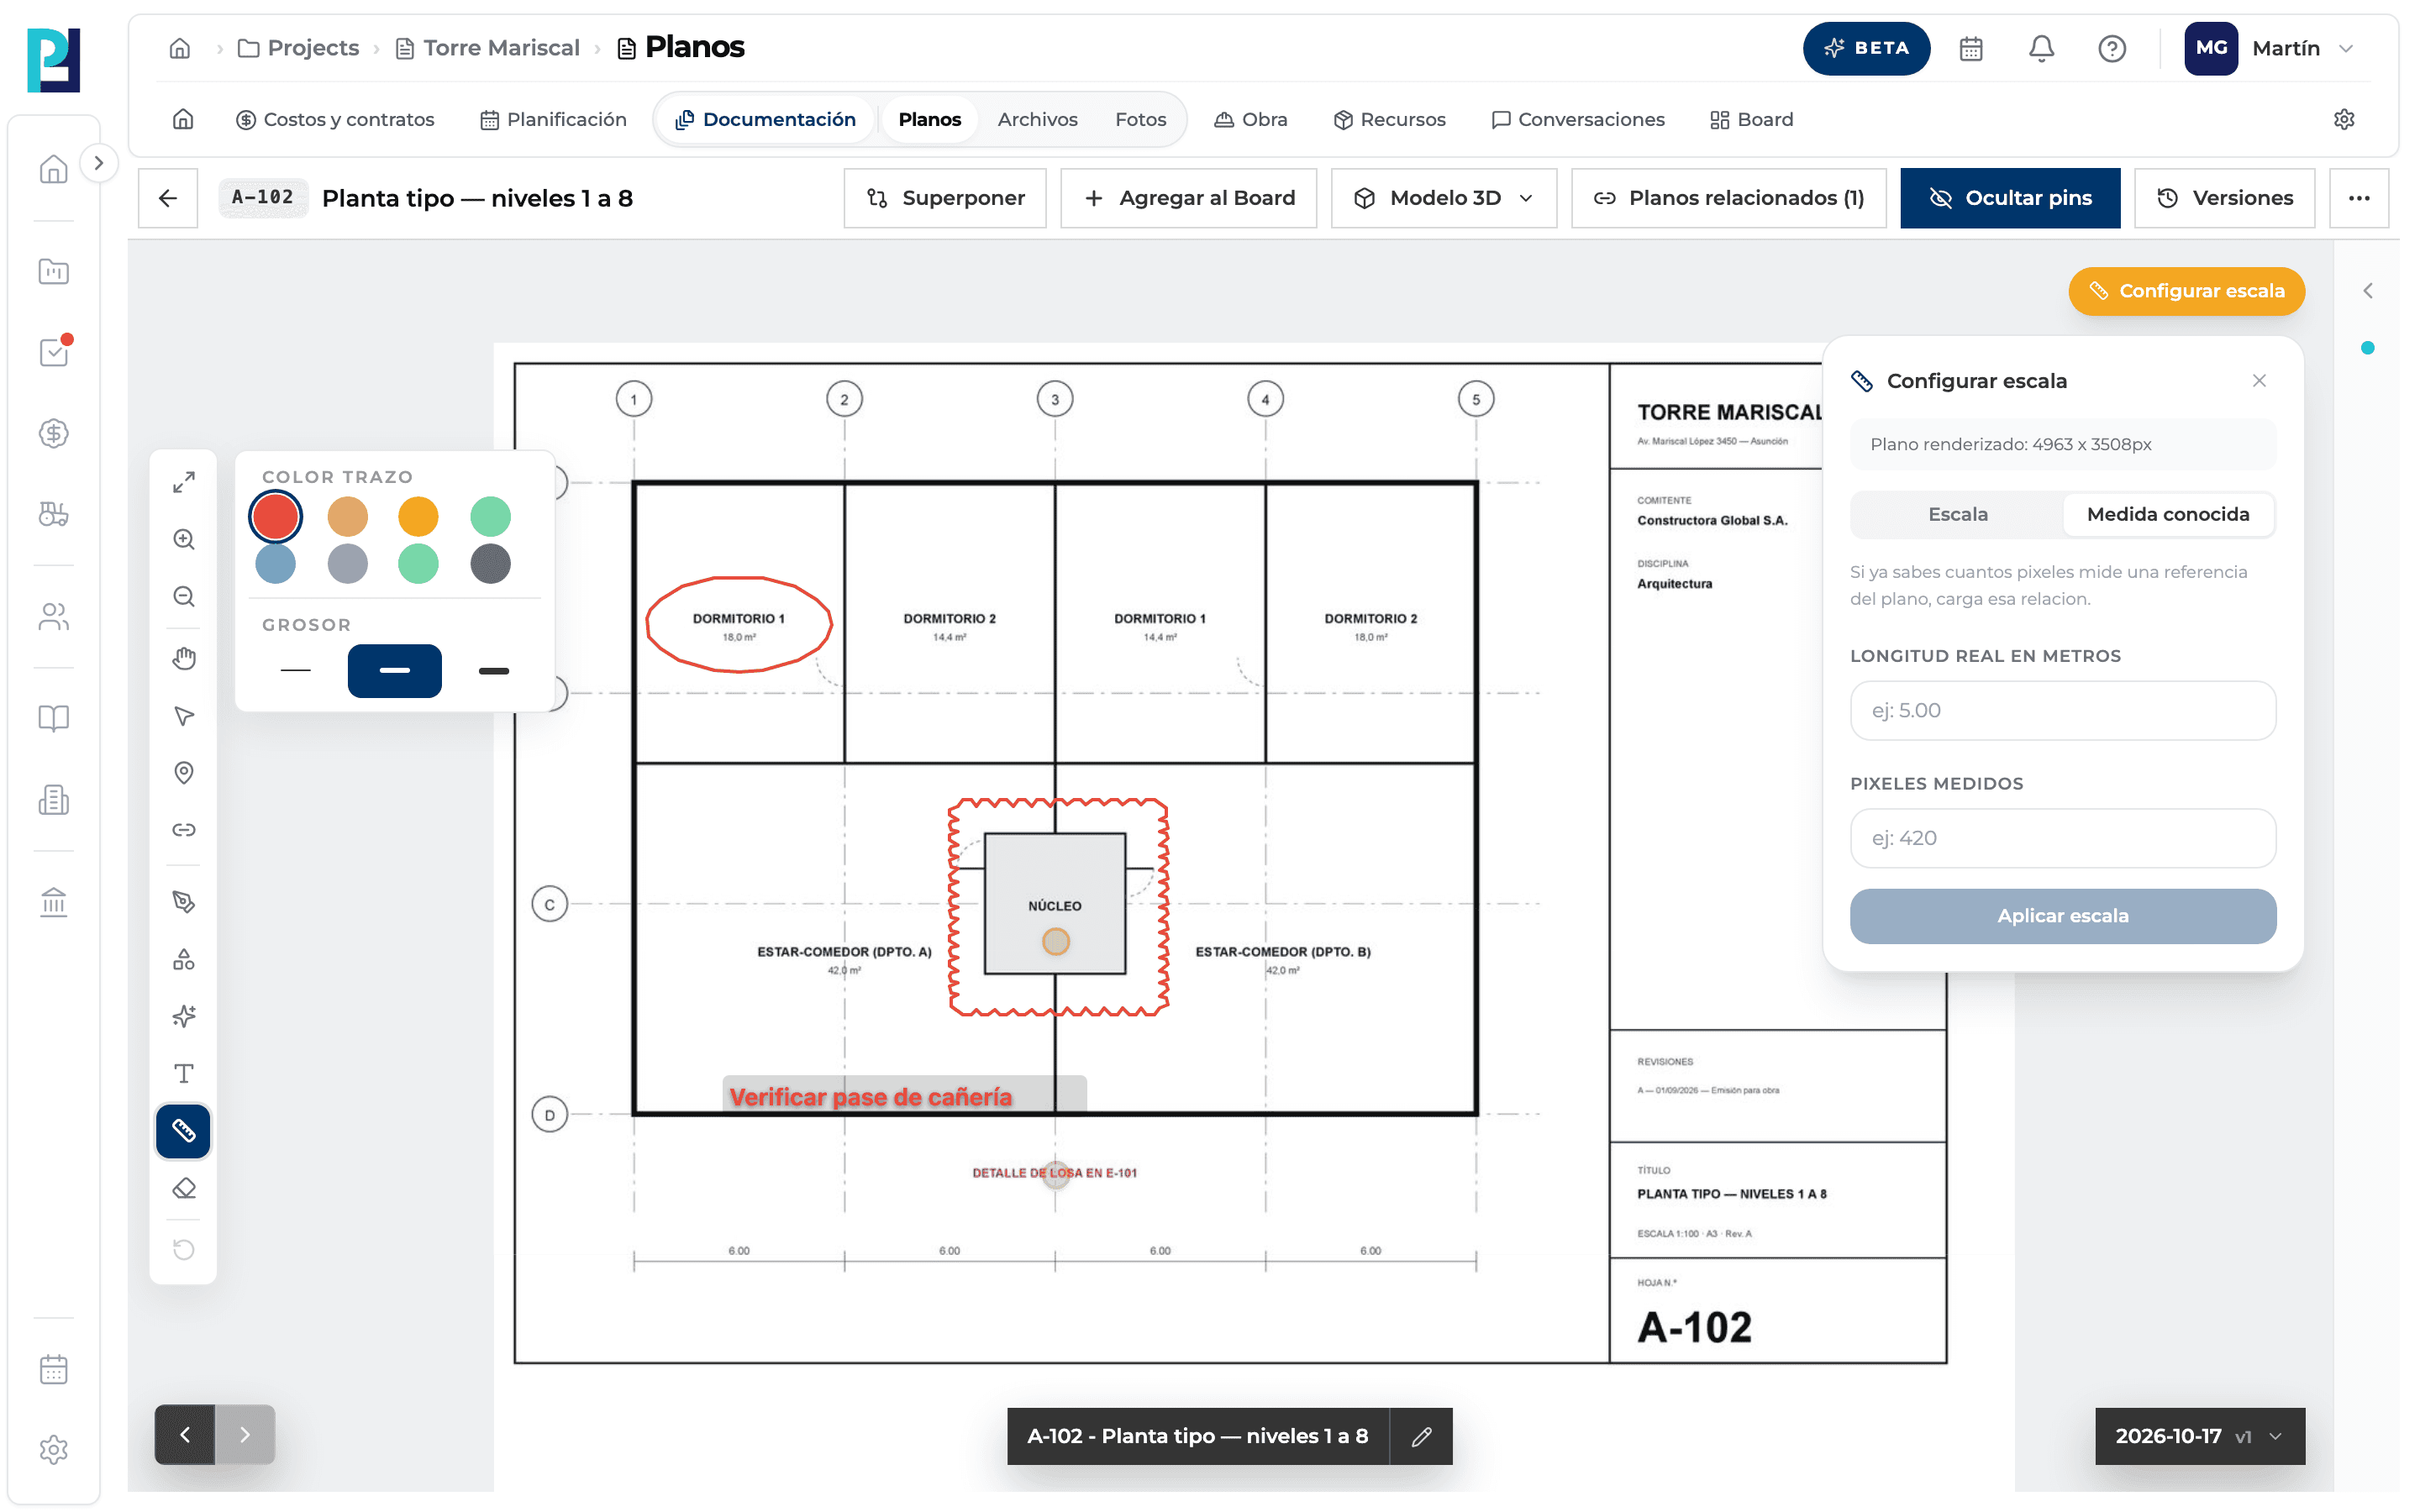Screen dimensions: 2420x1512
Task: Click the Versiones button
Action: [x=2224, y=198]
